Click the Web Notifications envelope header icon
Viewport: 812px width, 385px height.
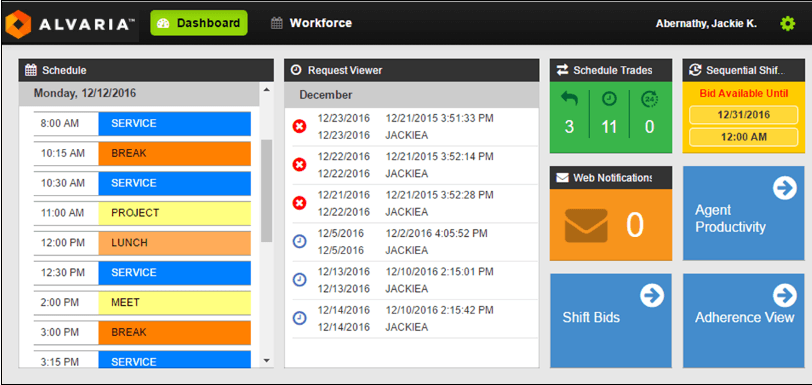click(562, 178)
